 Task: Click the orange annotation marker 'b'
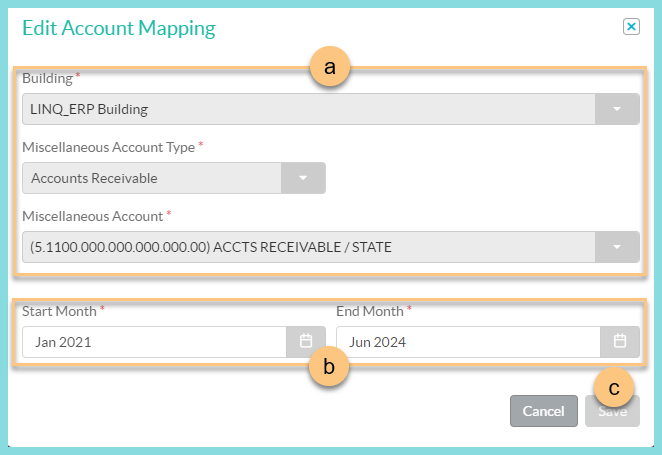click(x=330, y=367)
